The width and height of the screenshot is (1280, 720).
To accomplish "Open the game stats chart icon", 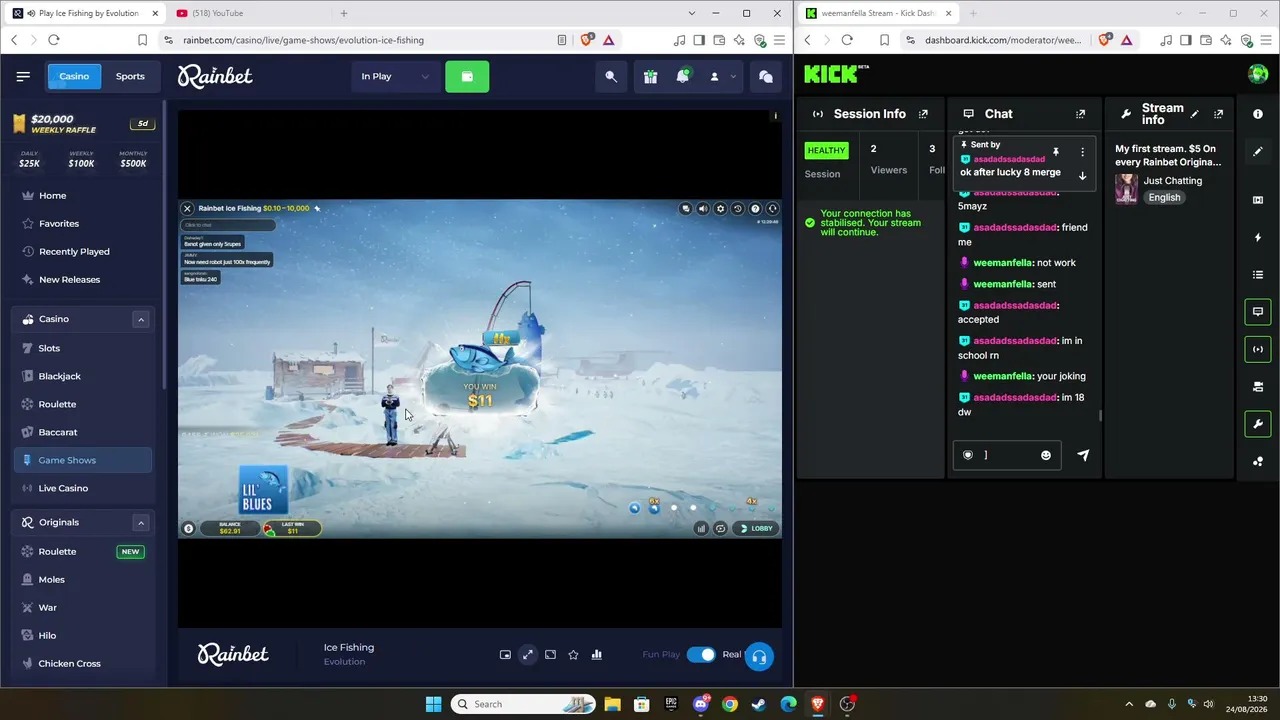I will click(597, 655).
